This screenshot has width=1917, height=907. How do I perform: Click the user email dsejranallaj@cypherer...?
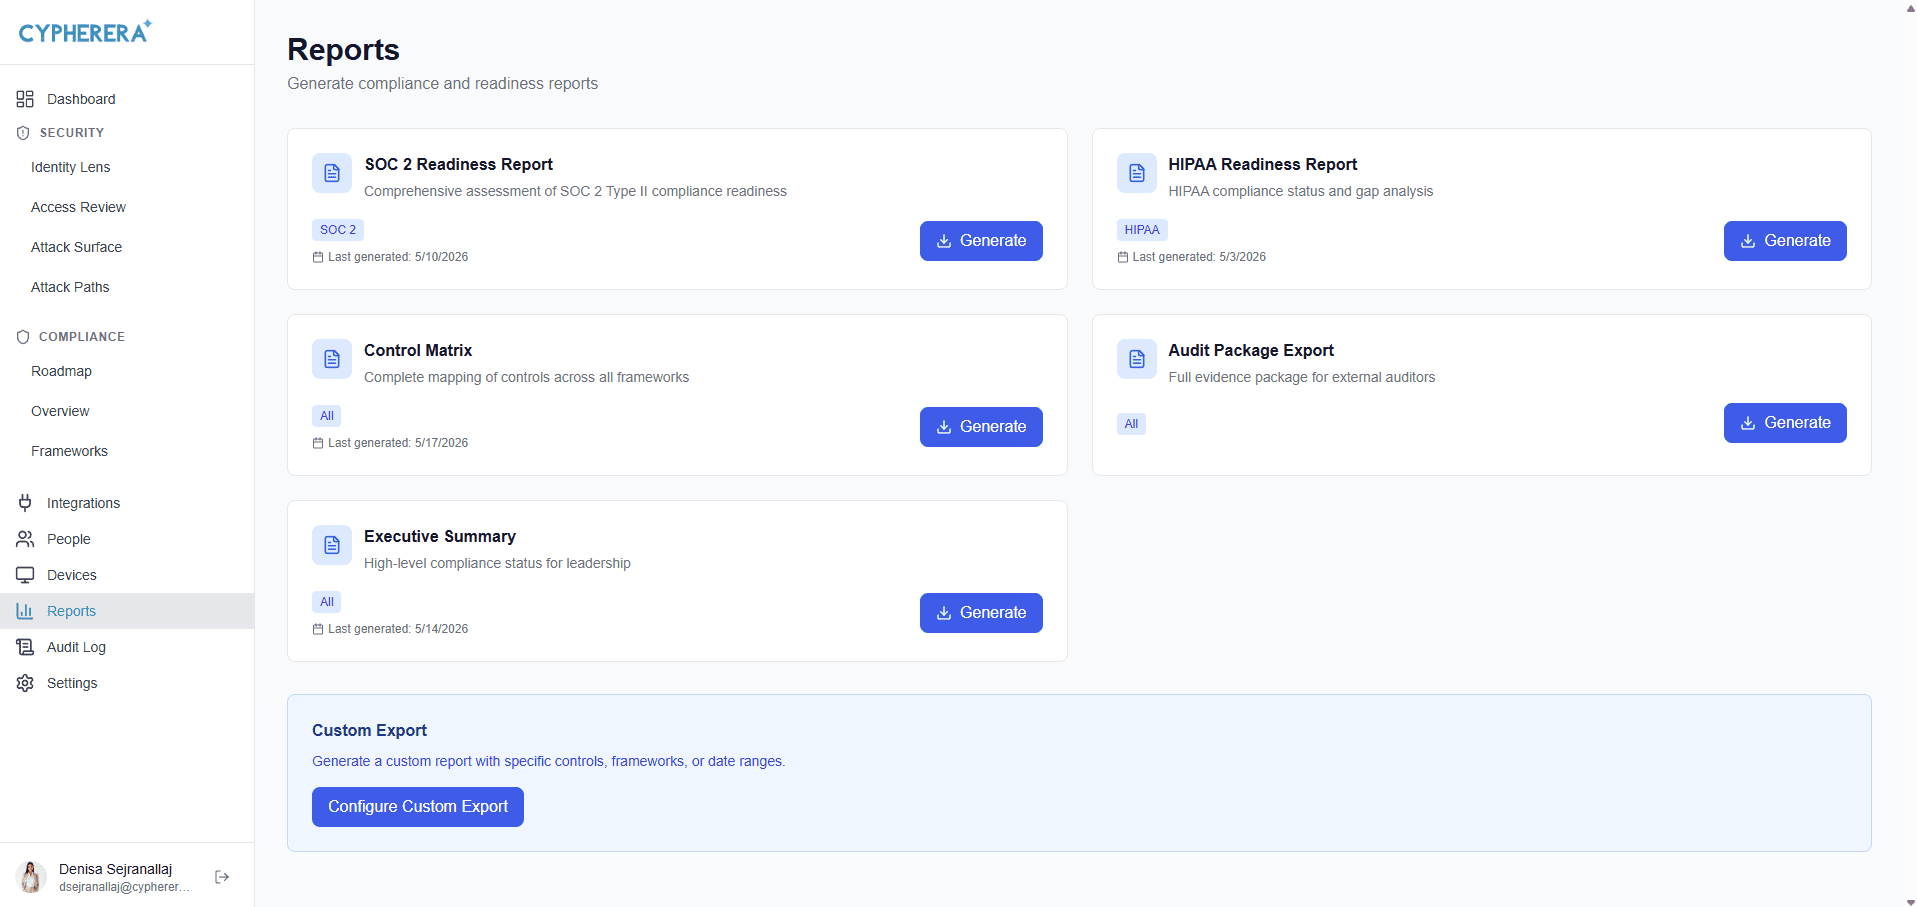[x=124, y=887]
